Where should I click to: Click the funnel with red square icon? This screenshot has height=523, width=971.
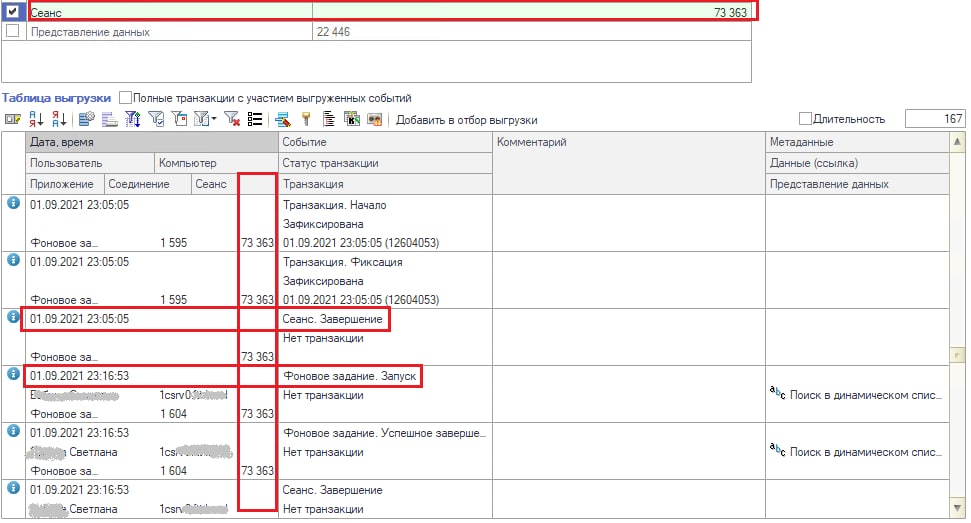pyautogui.click(x=179, y=119)
